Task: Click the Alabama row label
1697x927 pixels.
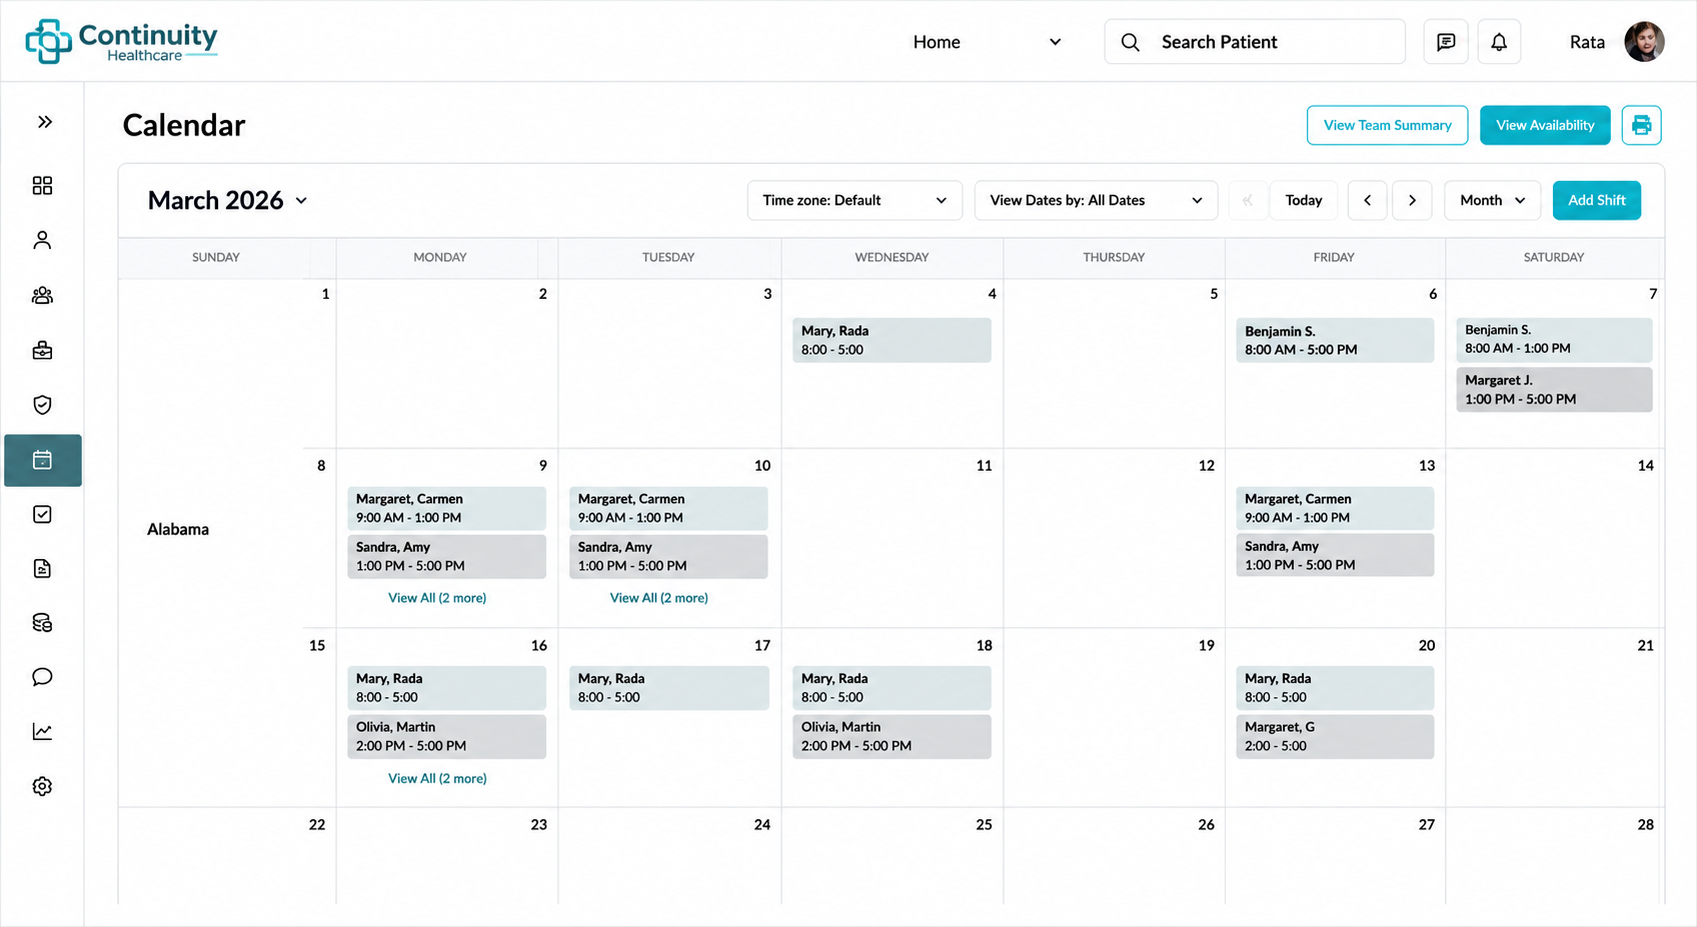Action: 178,529
